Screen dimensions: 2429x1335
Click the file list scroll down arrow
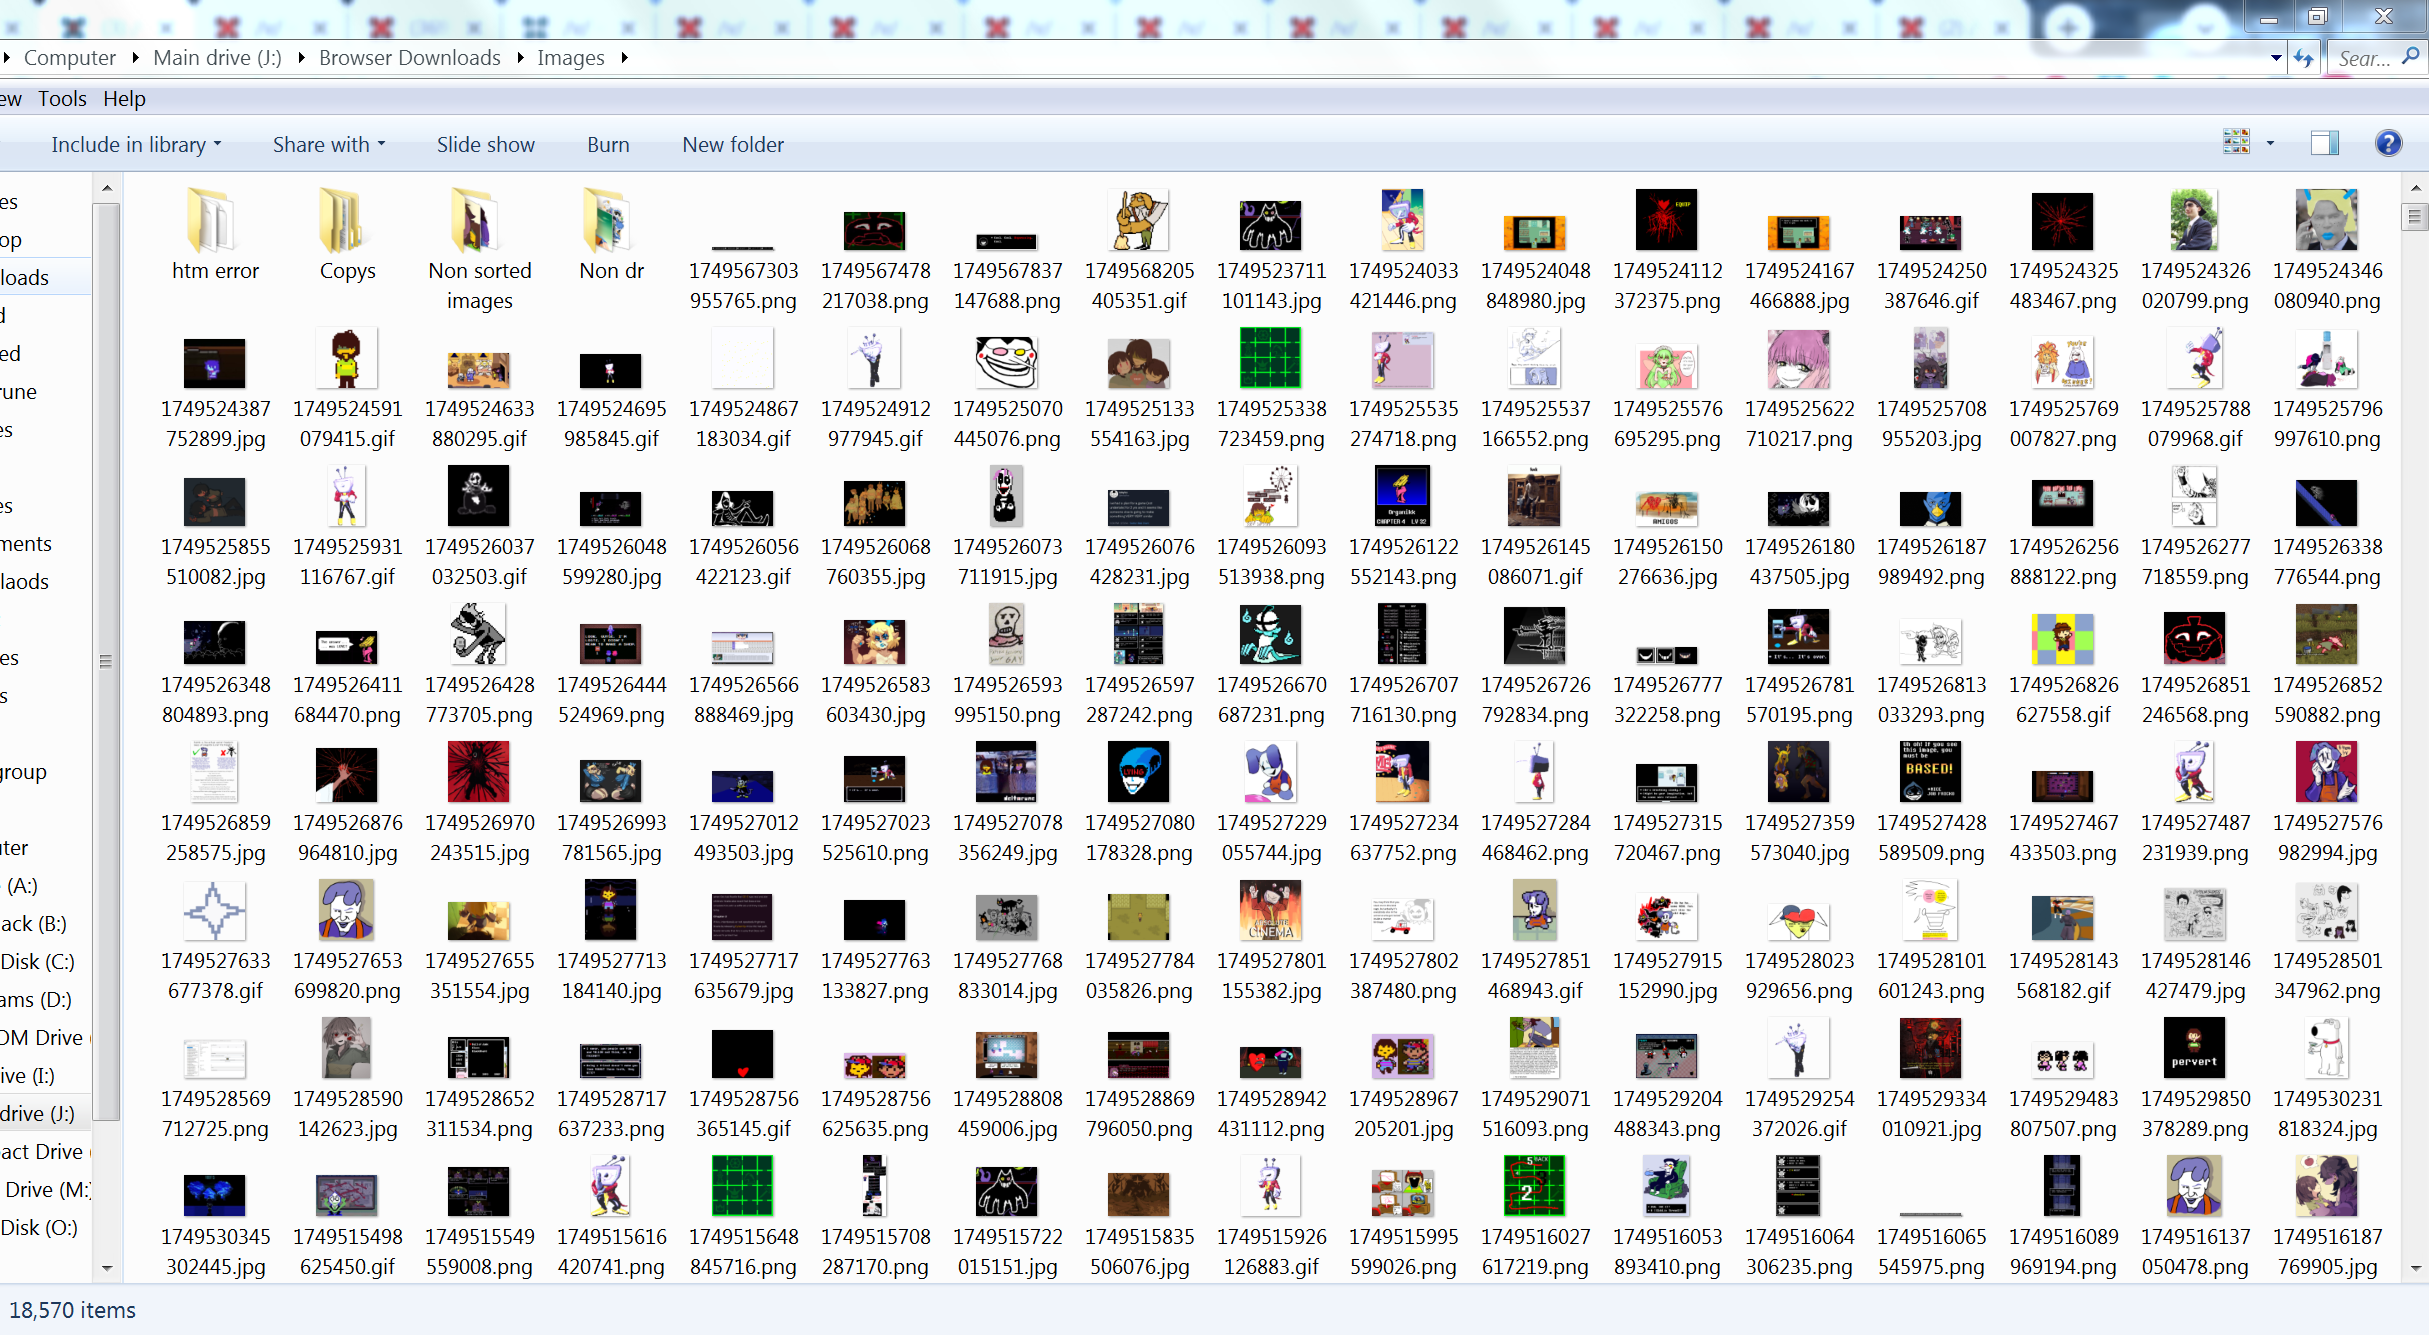pos(2416,1269)
